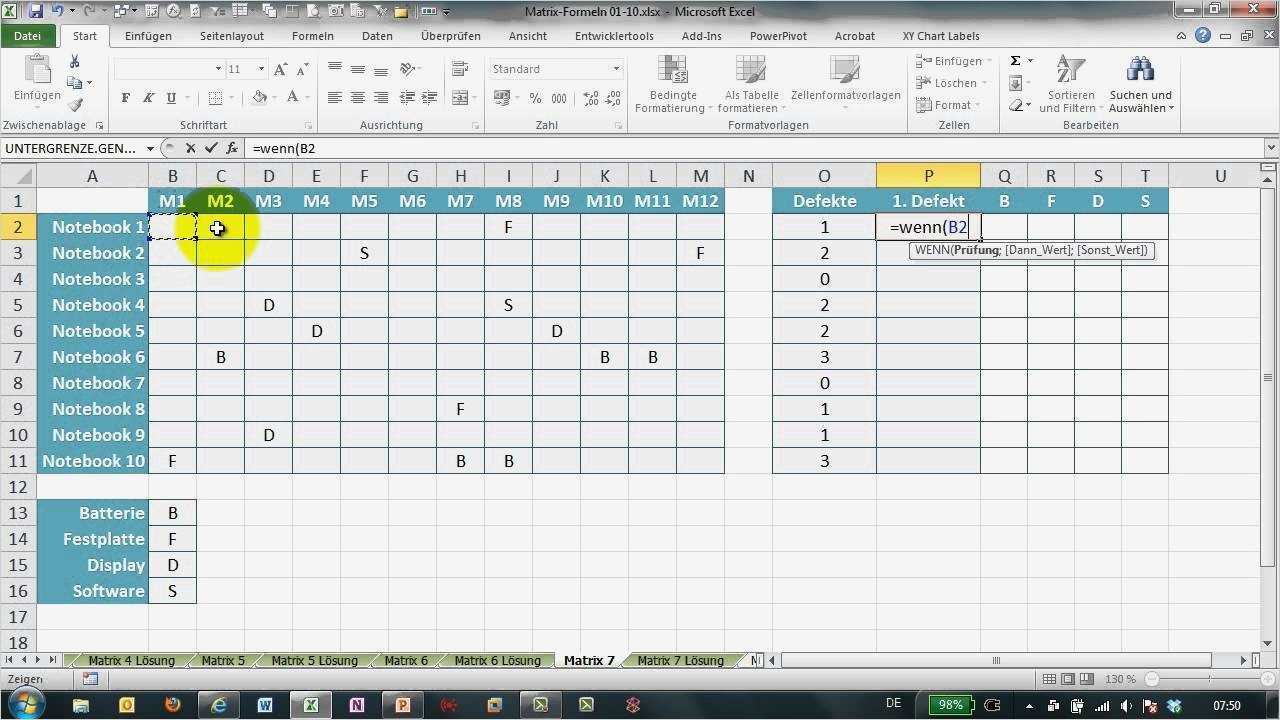
Task: Switch to the Formeln ribbon tab
Action: point(312,36)
